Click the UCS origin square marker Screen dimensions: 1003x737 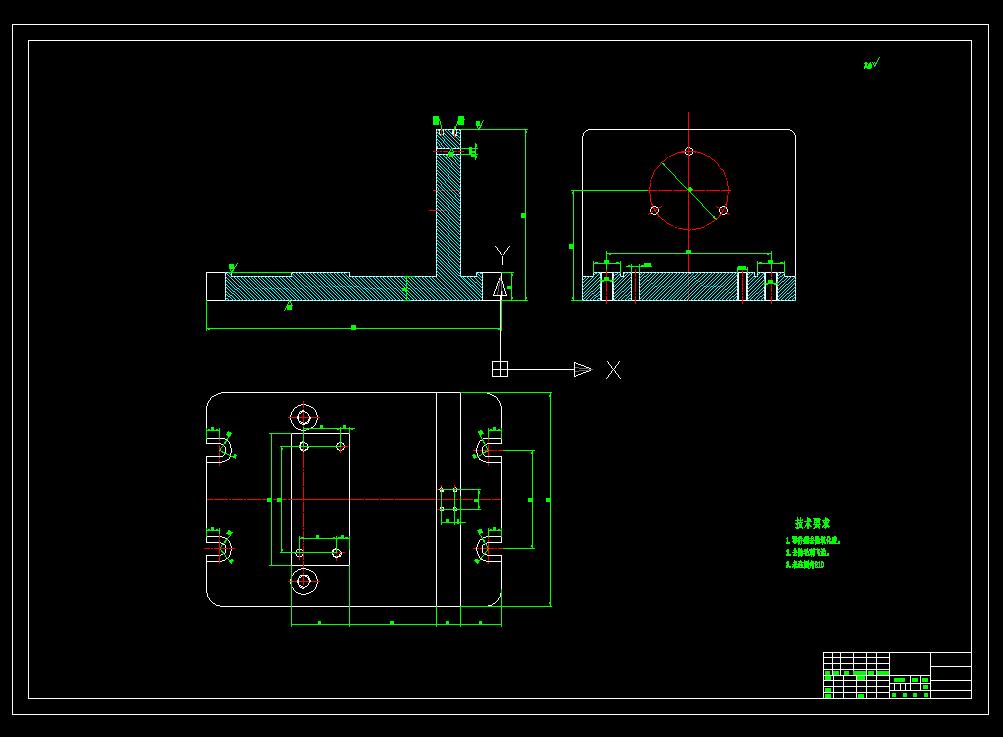pos(500,369)
